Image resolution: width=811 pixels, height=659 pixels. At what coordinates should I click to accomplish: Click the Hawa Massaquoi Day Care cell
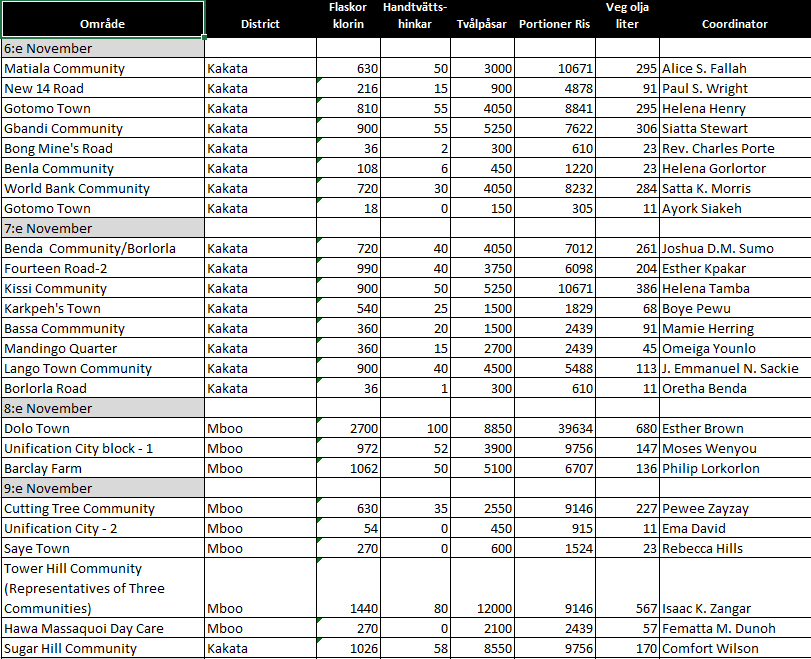point(102,628)
